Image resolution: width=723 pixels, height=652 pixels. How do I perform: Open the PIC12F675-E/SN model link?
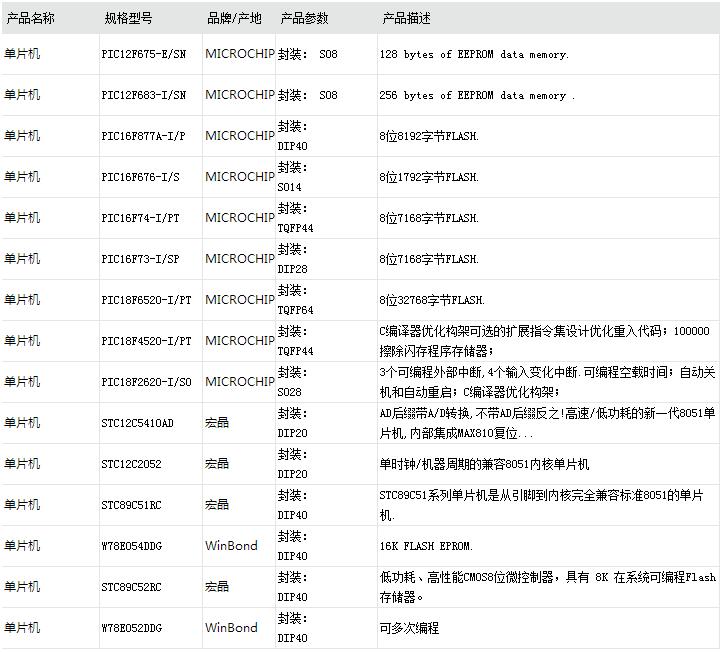(x=144, y=54)
